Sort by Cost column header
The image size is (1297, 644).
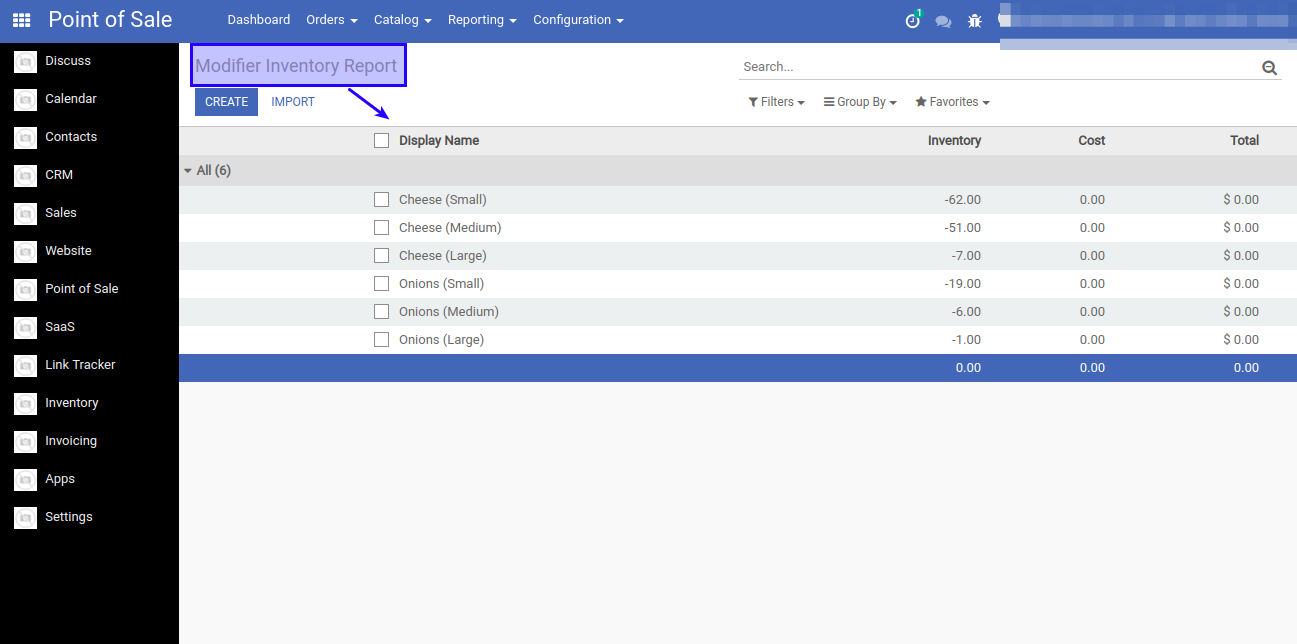pos(1092,141)
